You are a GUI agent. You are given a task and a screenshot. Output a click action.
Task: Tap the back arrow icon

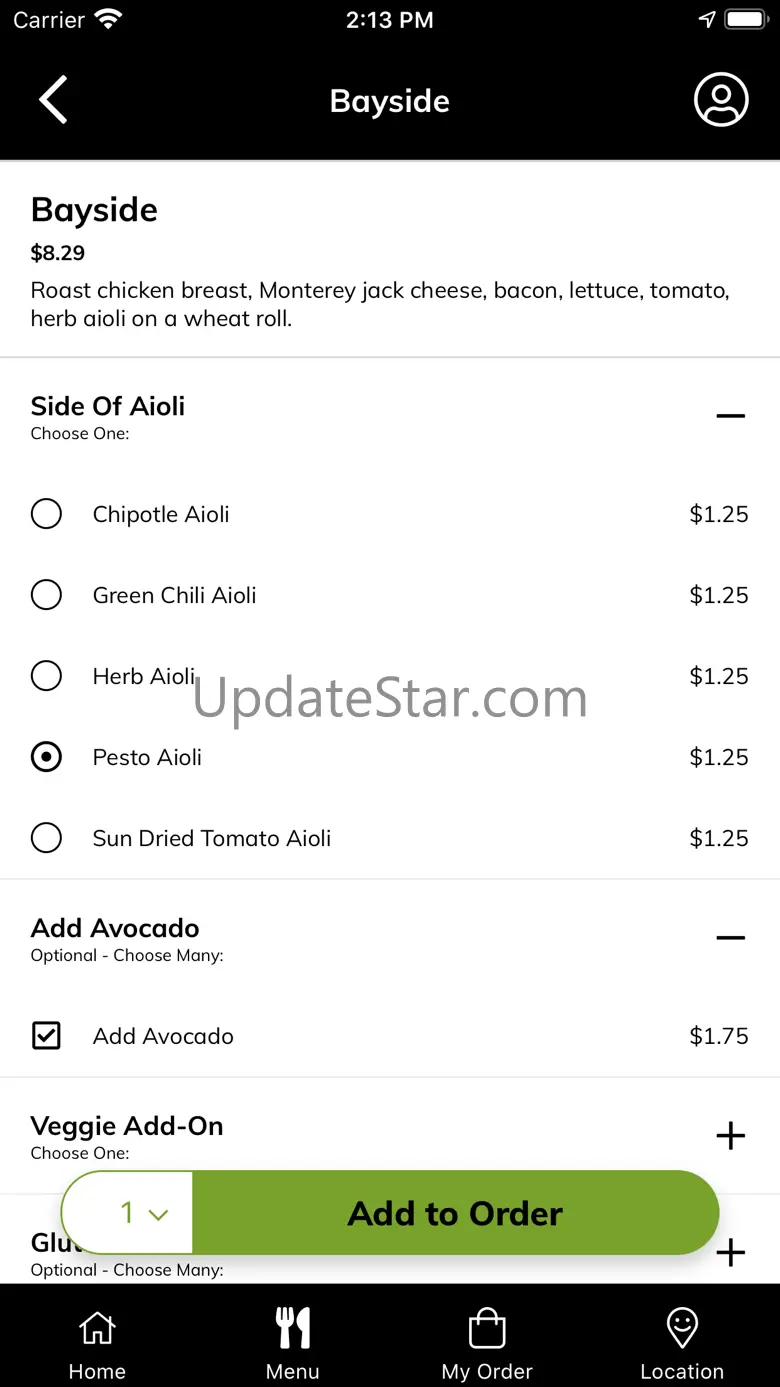pos(53,100)
